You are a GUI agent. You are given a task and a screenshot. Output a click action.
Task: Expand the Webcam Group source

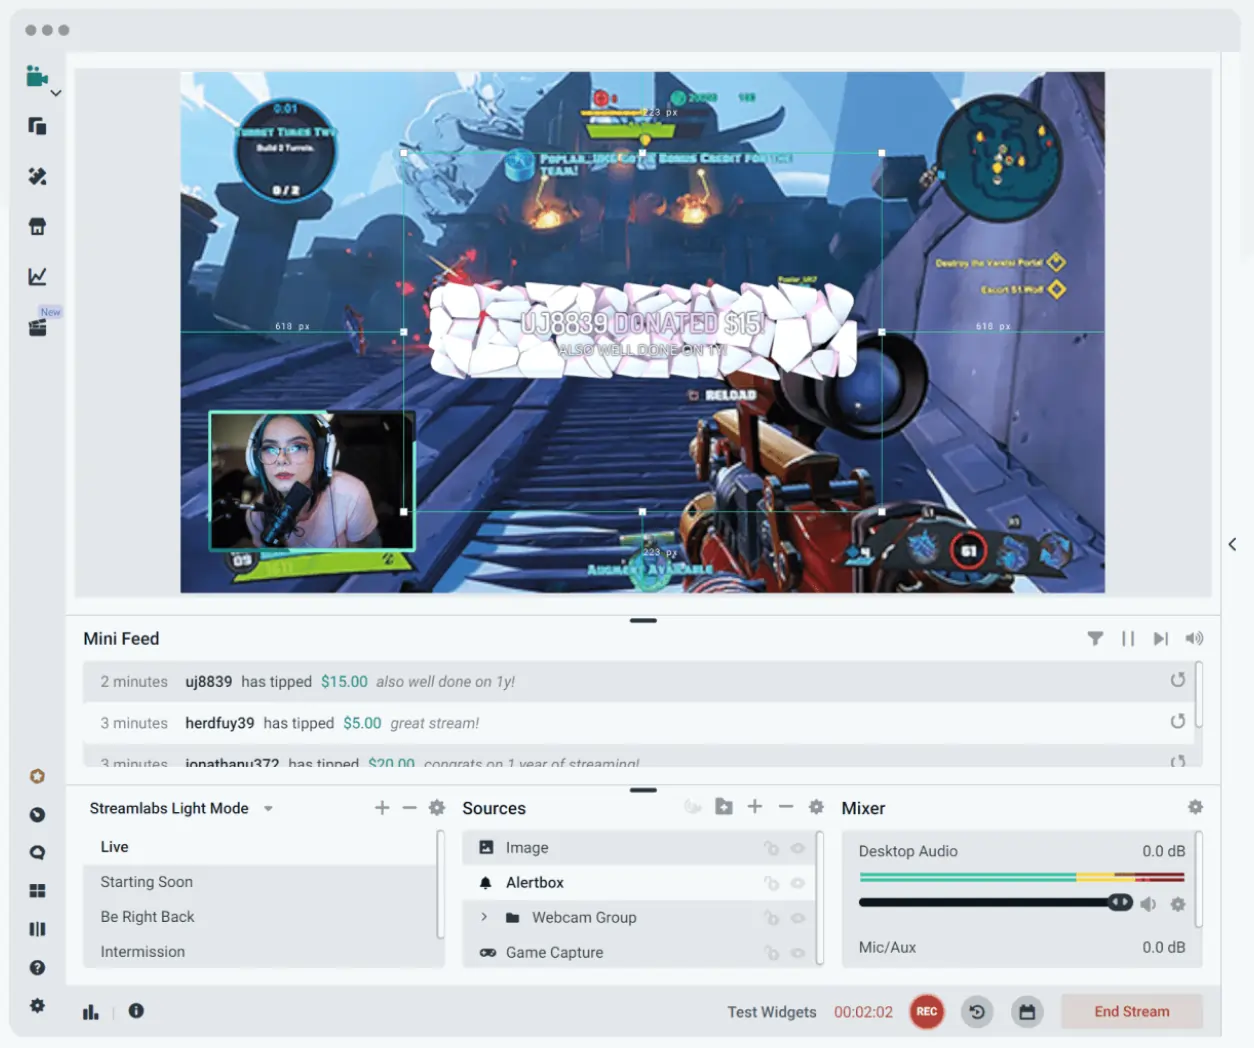[484, 917]
